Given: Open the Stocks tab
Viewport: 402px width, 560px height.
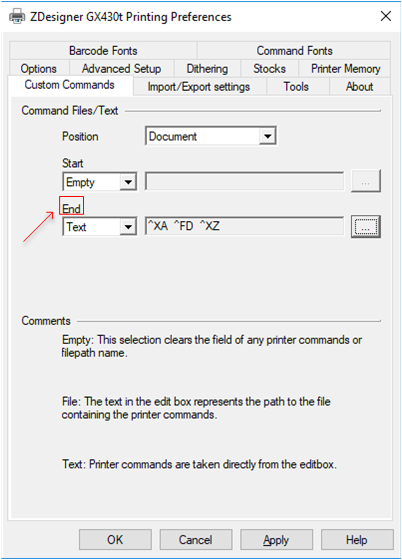Looking at the screenshot, I should point(270,69).
